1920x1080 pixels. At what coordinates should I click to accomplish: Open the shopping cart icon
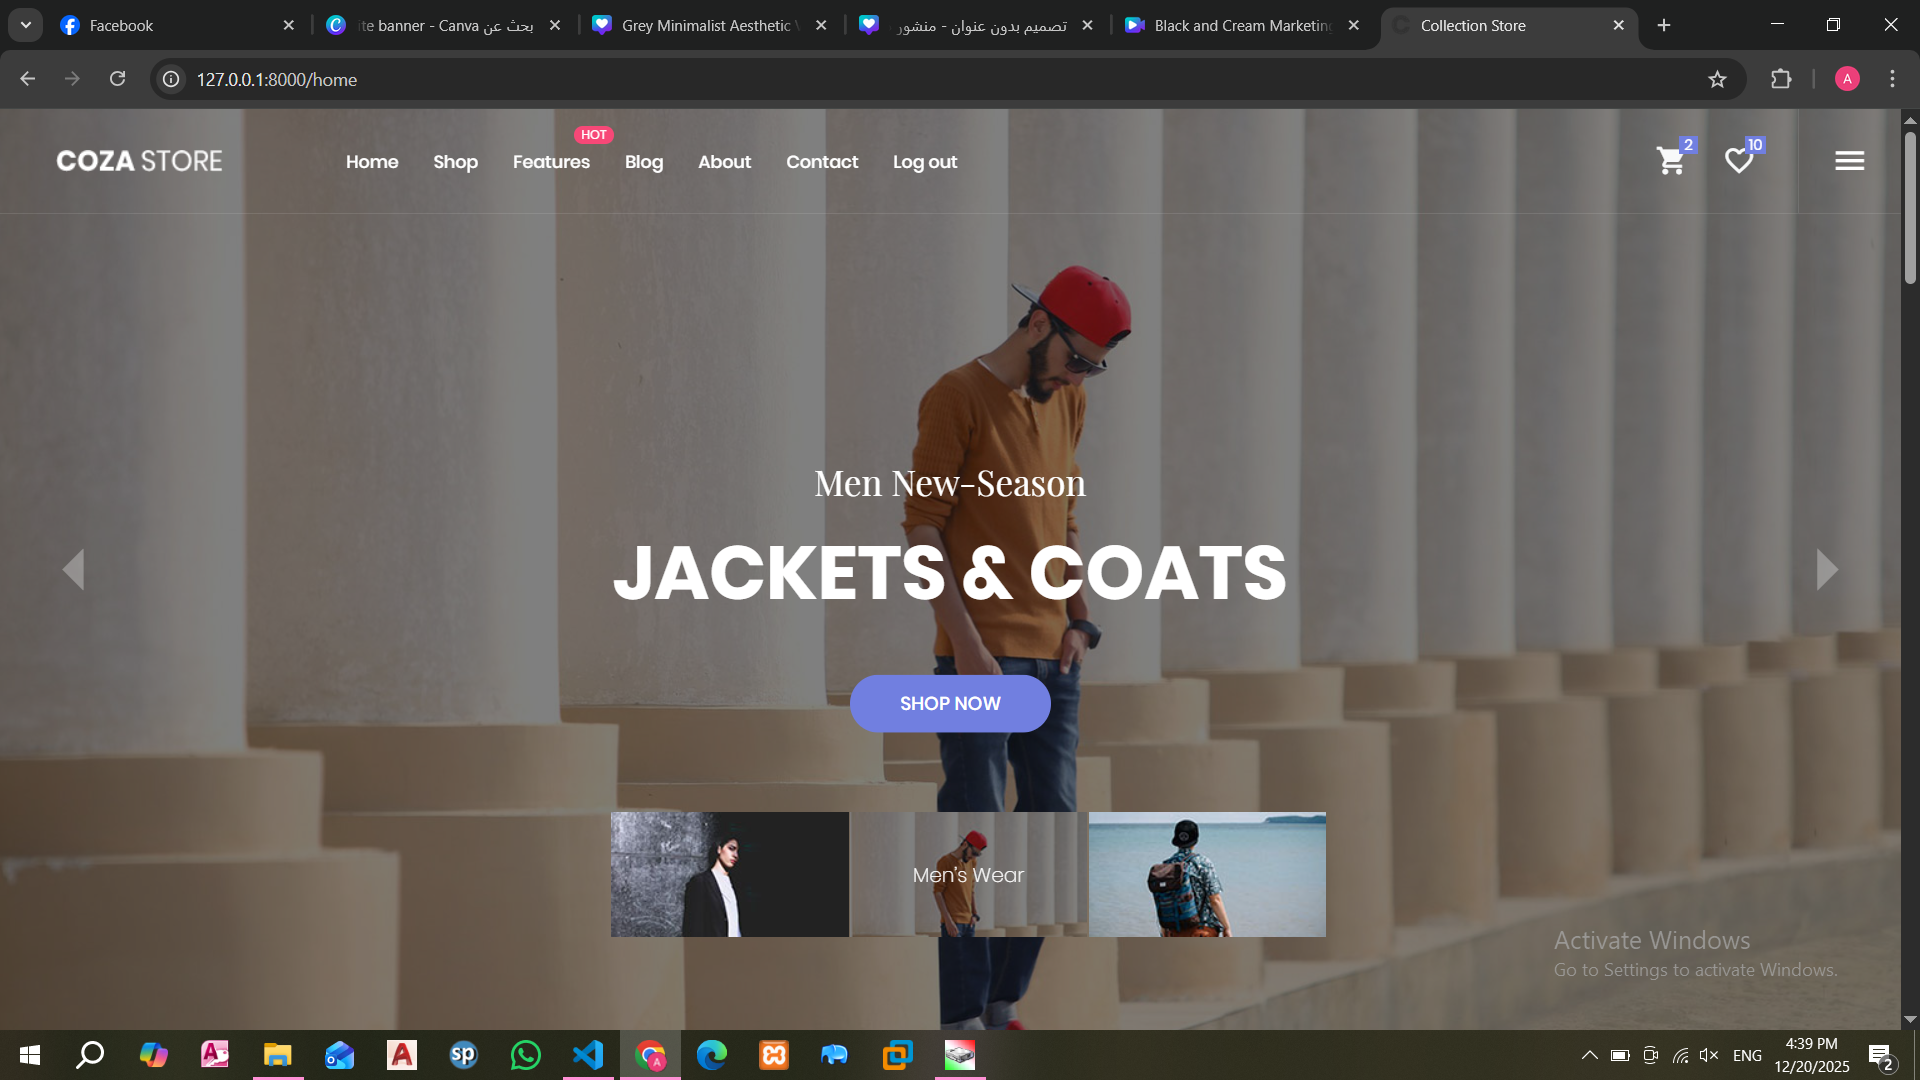(x=1671, y=161)
